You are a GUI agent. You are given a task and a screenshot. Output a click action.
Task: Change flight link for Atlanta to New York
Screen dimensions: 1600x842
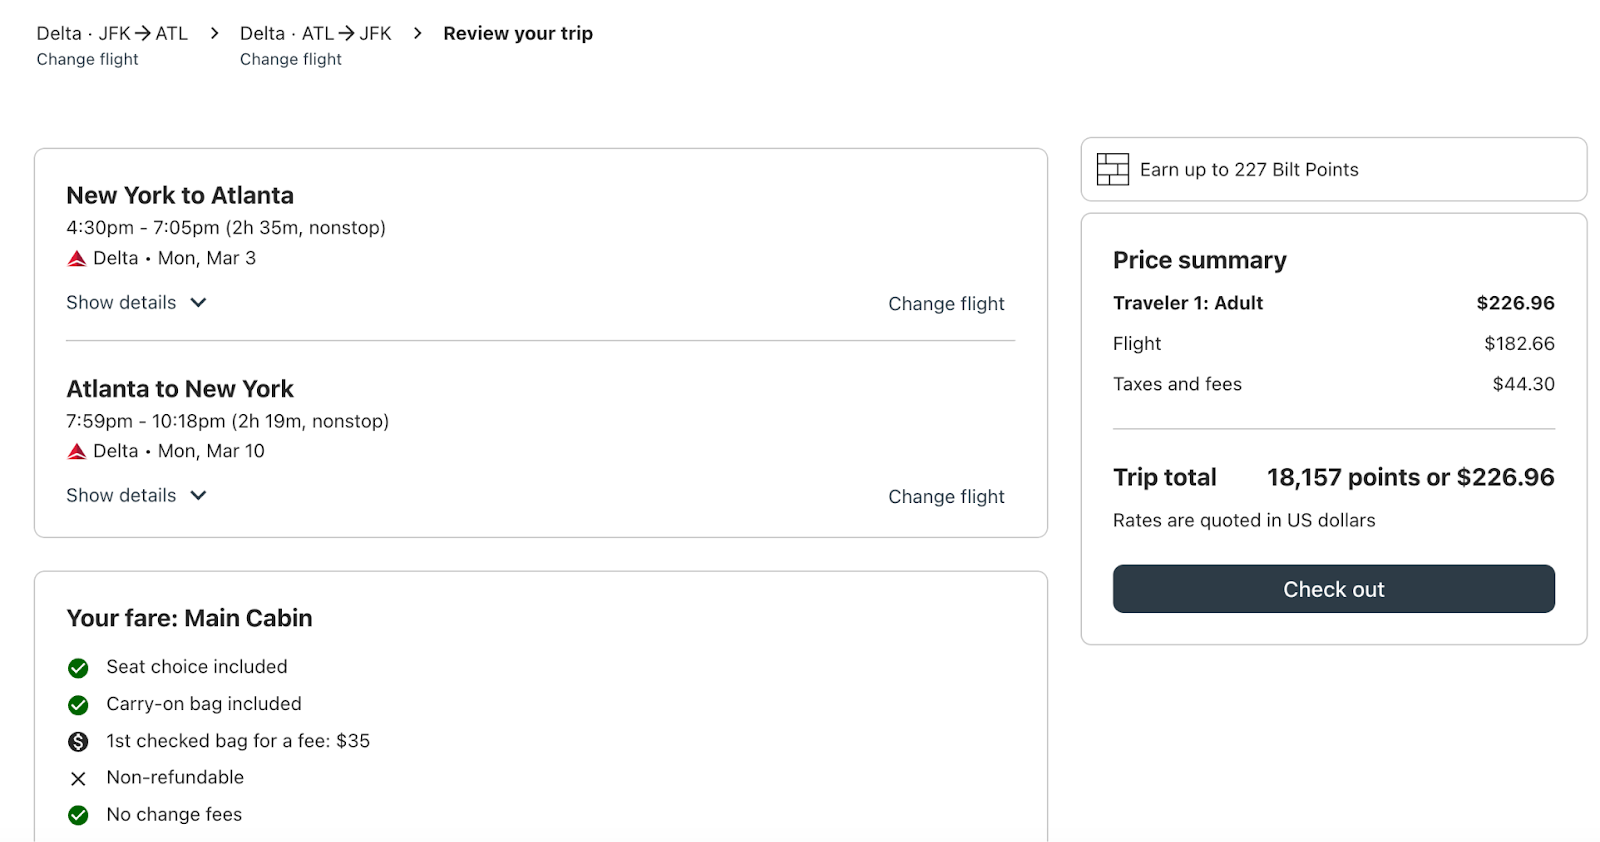946,497
